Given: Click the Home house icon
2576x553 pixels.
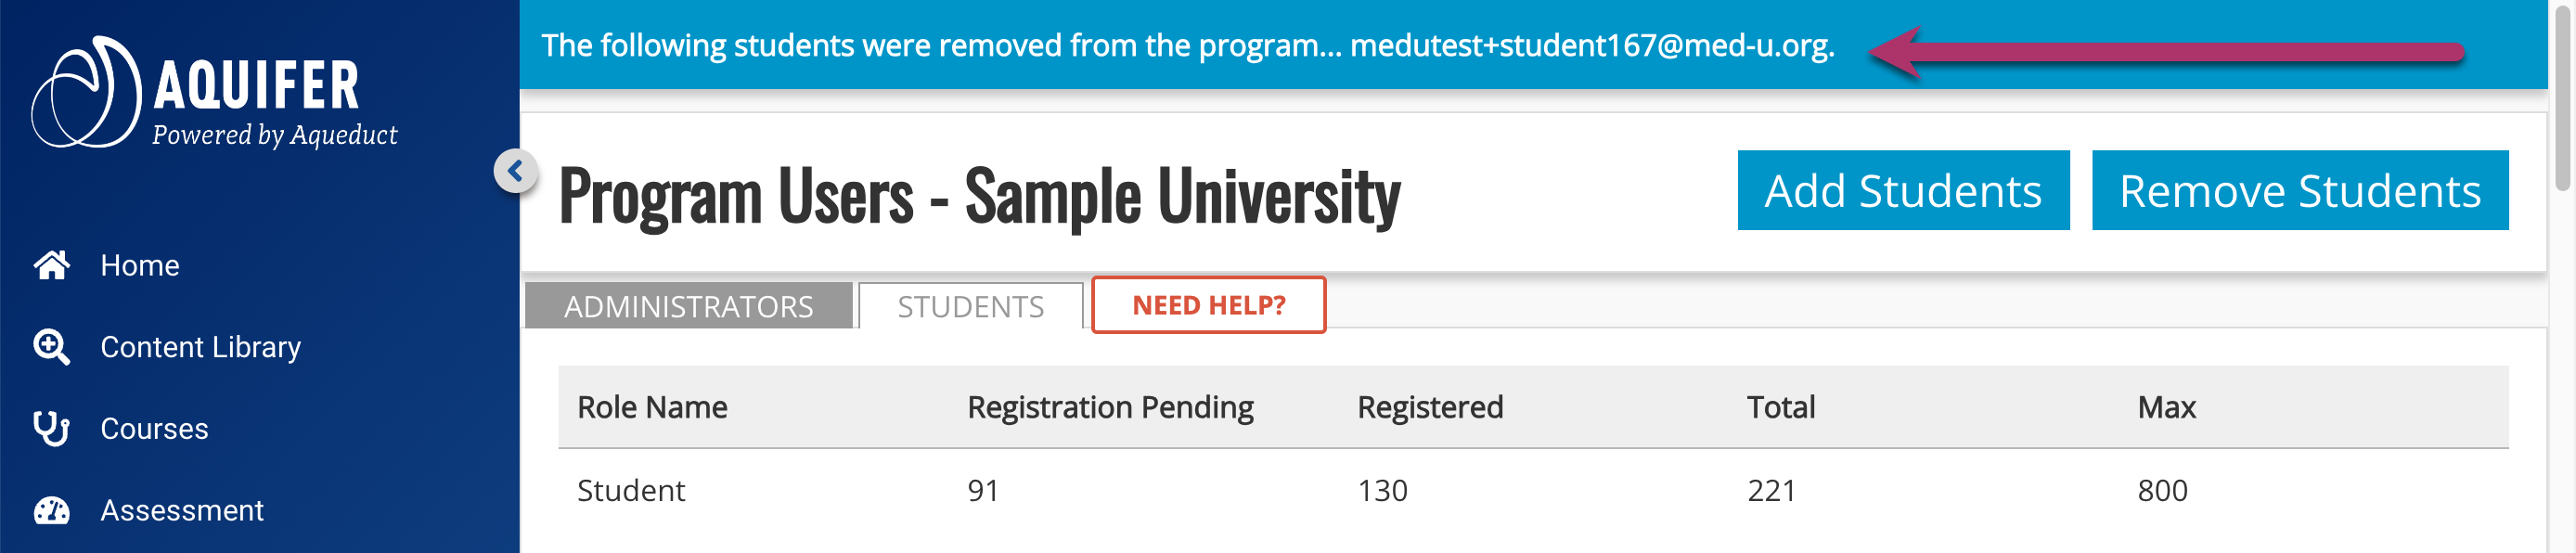Looking at the screenshot, I should (x=52, y=265).
